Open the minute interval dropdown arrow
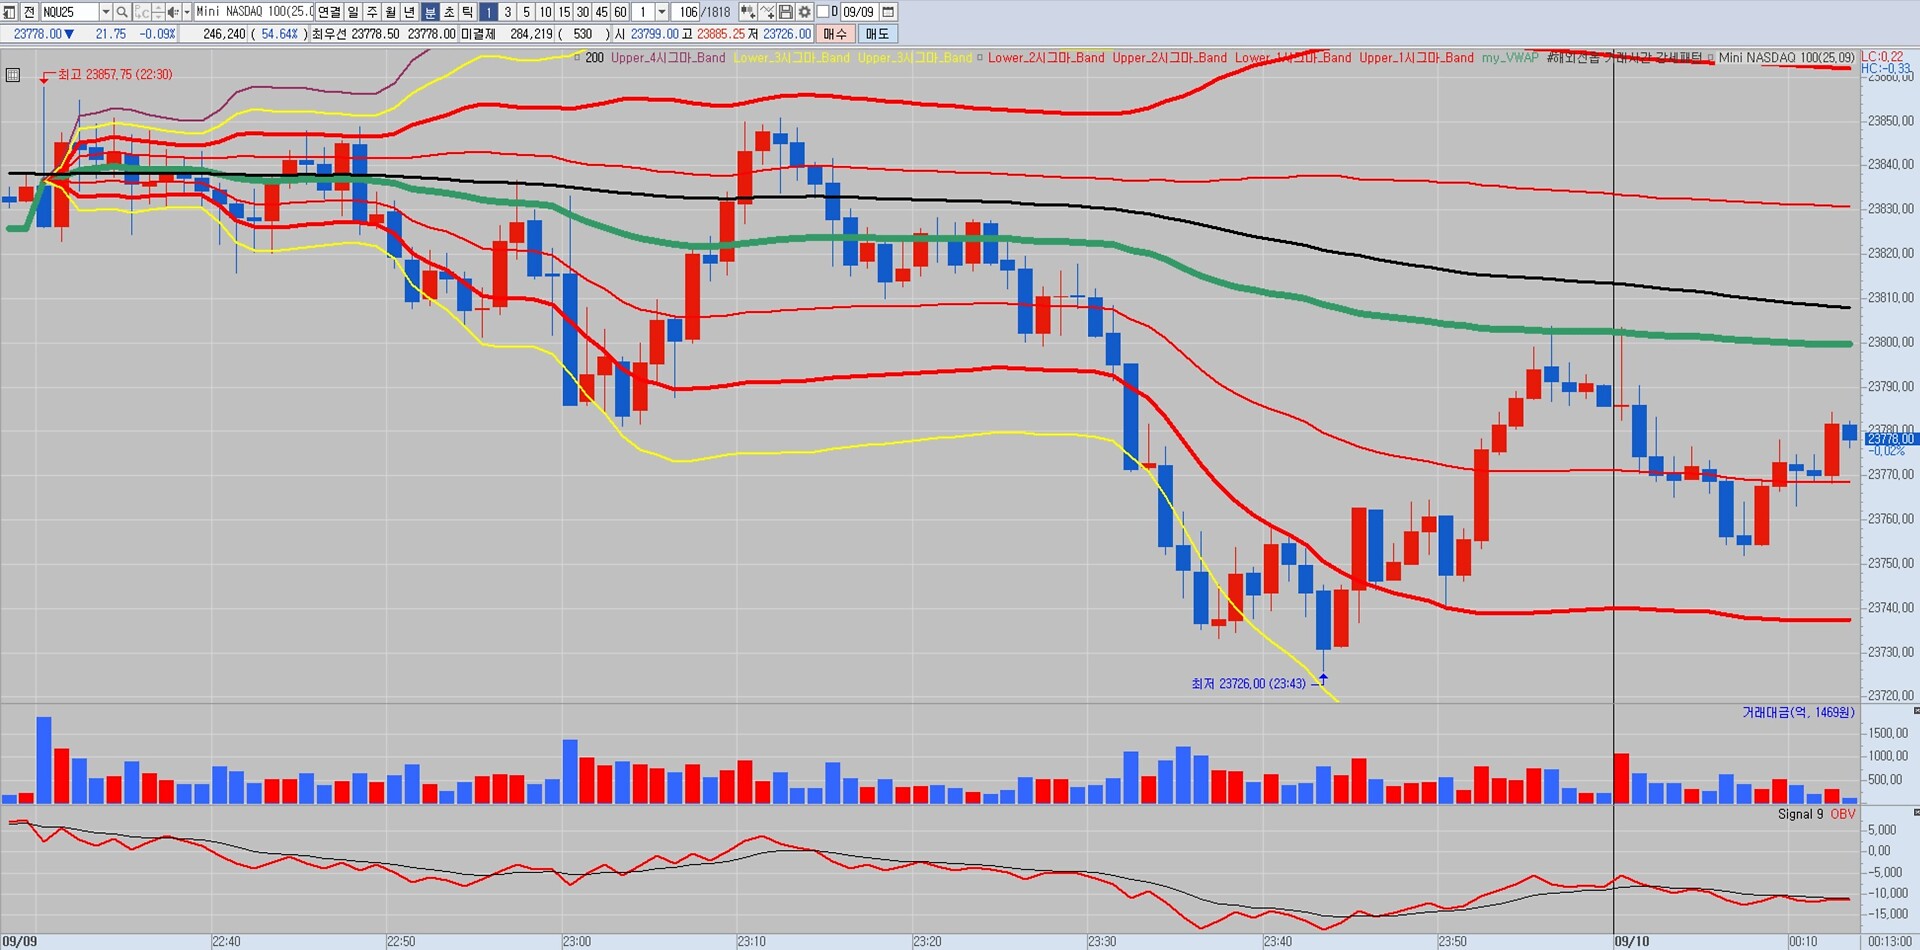Image resolution: width=1920 pixels, height=950 pixels. tap(662, 12)
